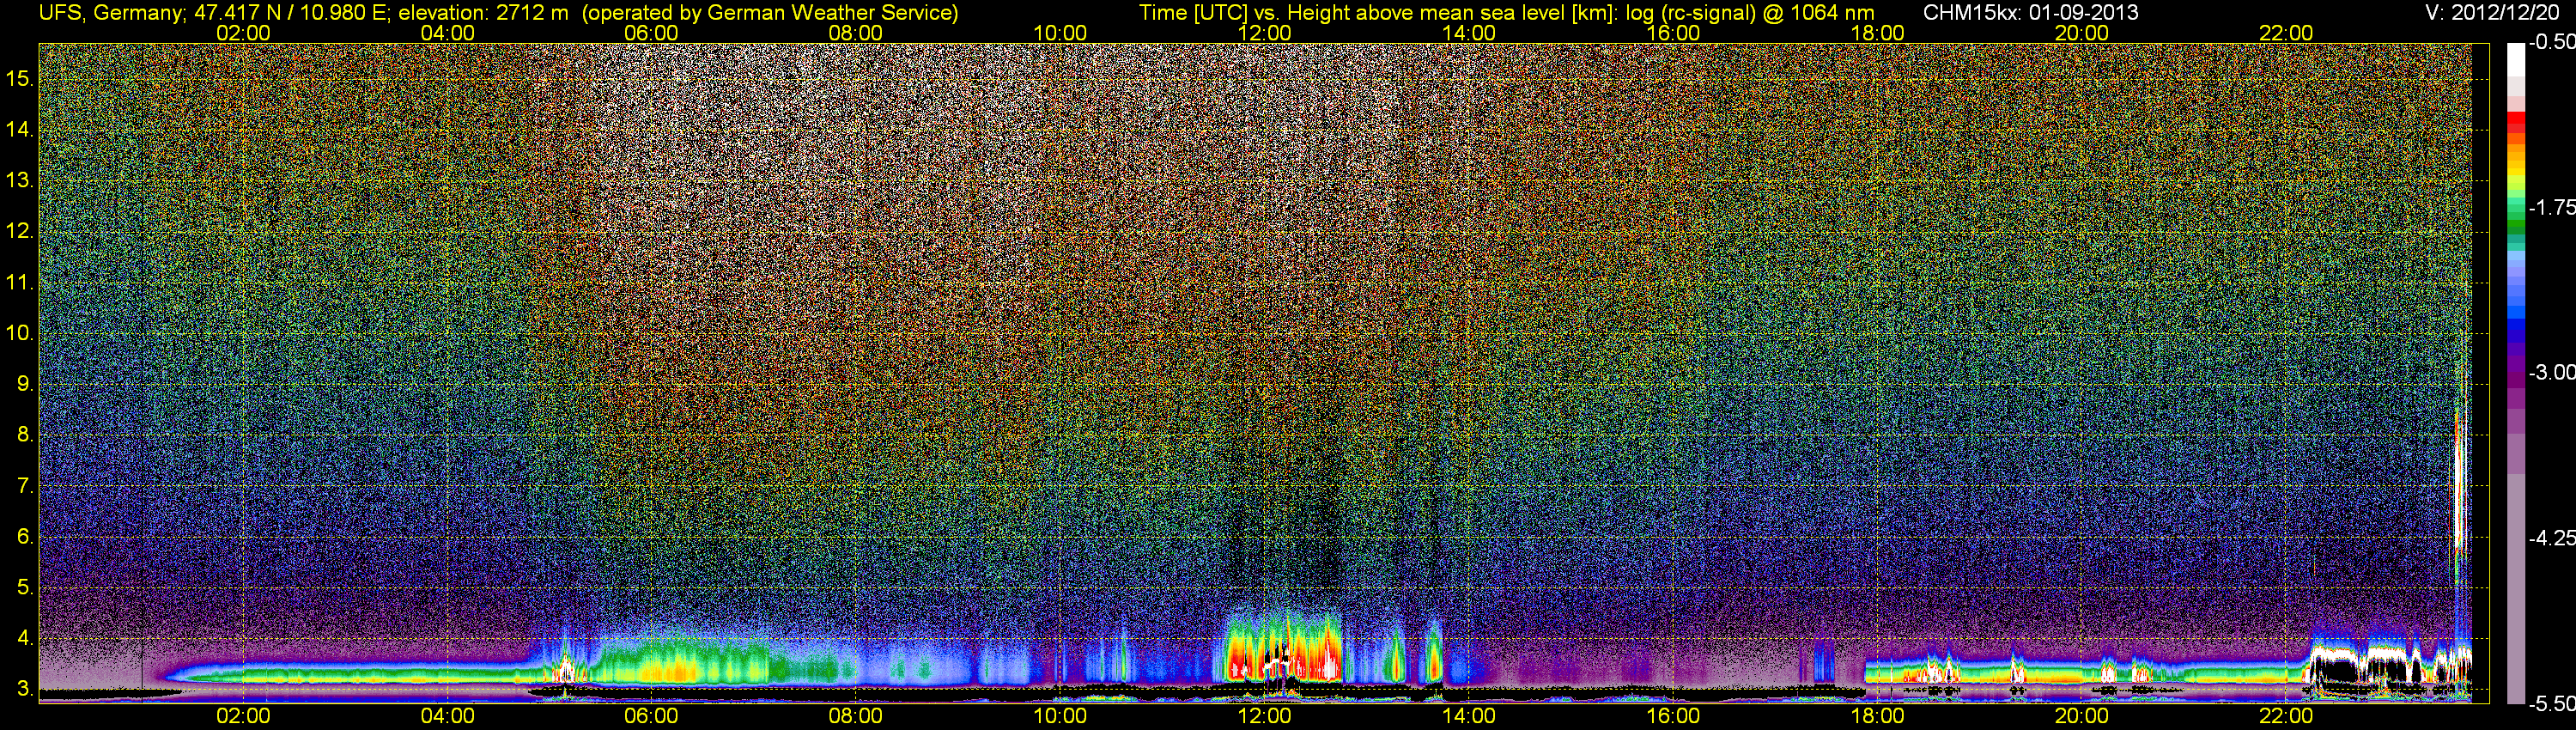Click the 15. km height axis label
Viewport: 2576px width, 730px height.
pos(20,78)
